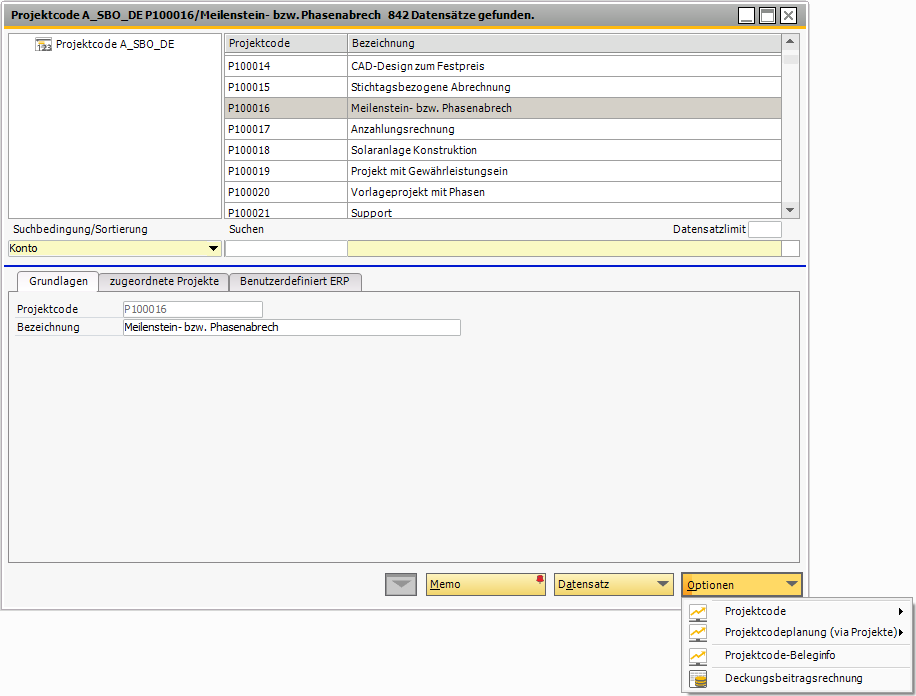Open the Datensatz dropdown arrow
Image resolution: width=916 pixels, height=696 pixels.
click(x=661, y=584)
